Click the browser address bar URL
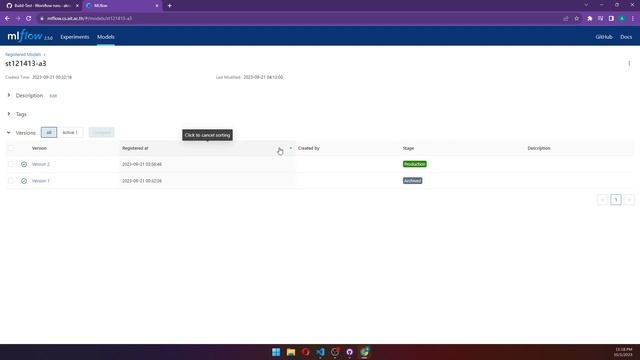 tap(89, 18)
